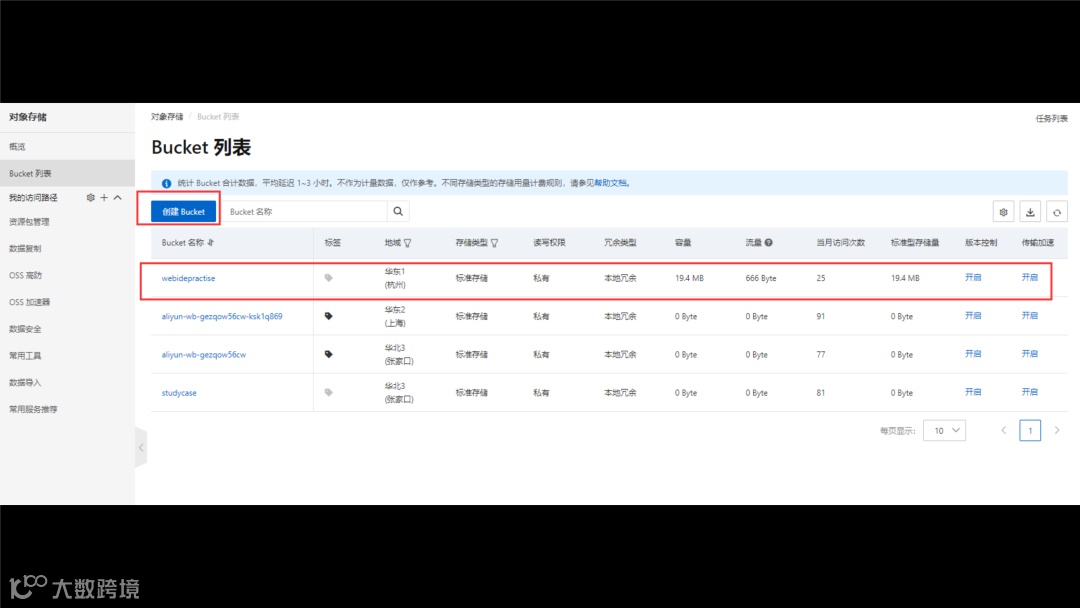Open the studycase bucket
This screenshot has width=1080, height=608.
(179, 392)
